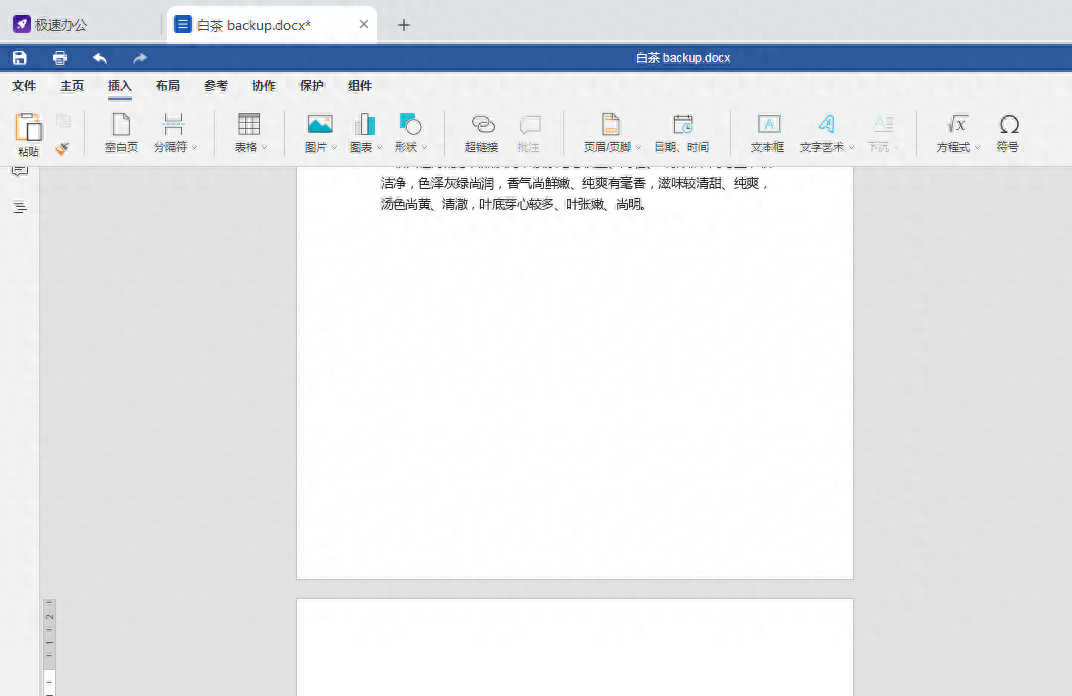This screenshot has width=1072, height=696.
Task: Expand the 分隔符 dropdown arrow
Action: pyautogui.click(x=195, y=148)
